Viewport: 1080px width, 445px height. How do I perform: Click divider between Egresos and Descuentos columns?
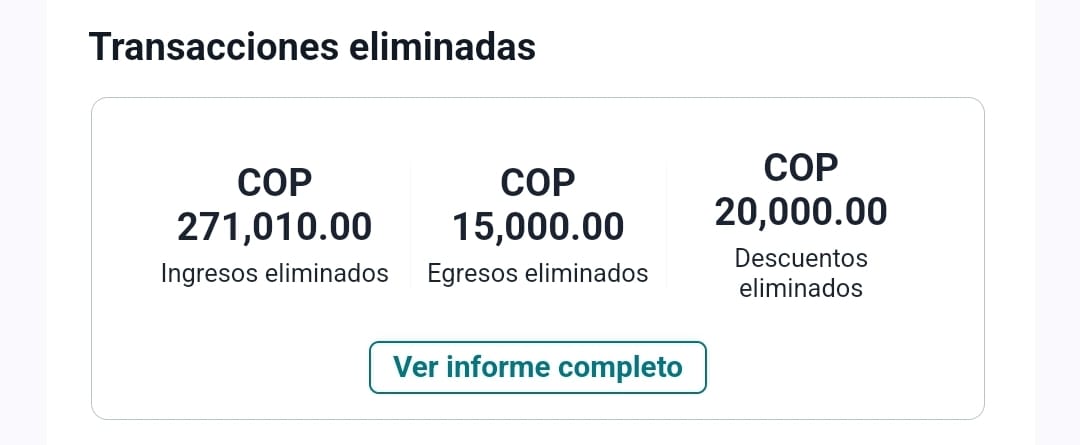(x=667, y=227)
